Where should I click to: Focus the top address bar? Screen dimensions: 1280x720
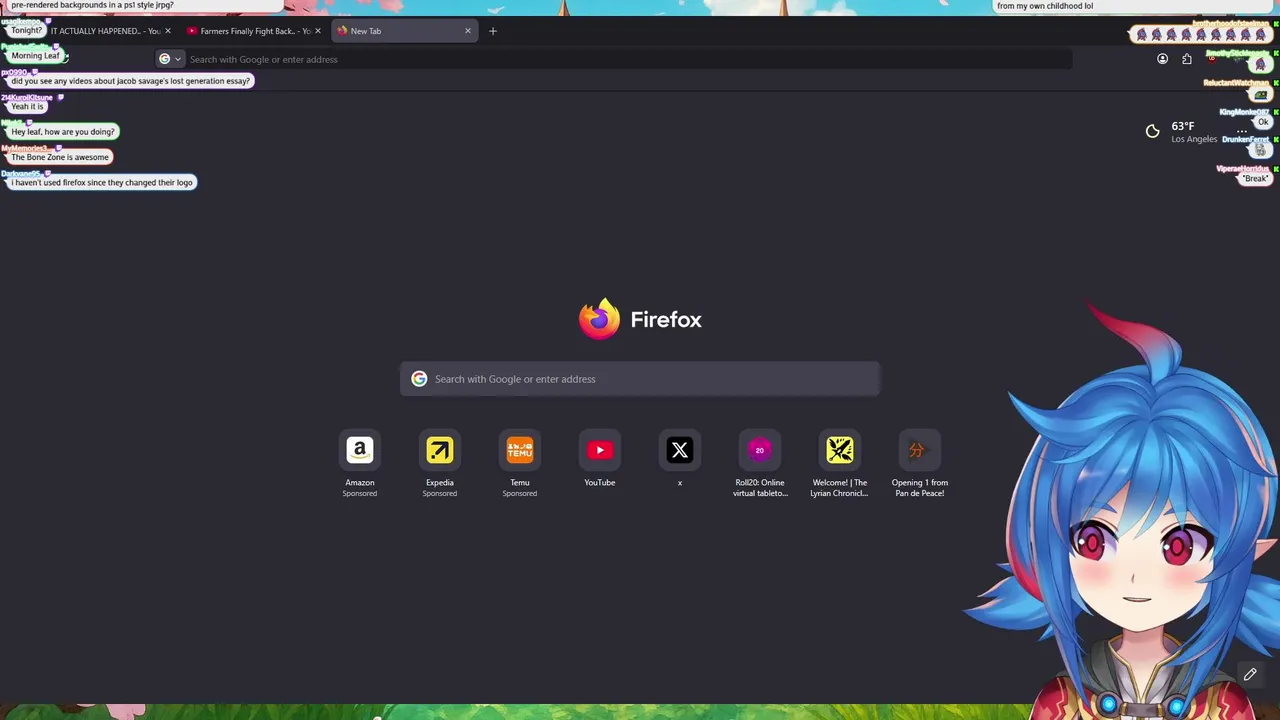point(613,59)
